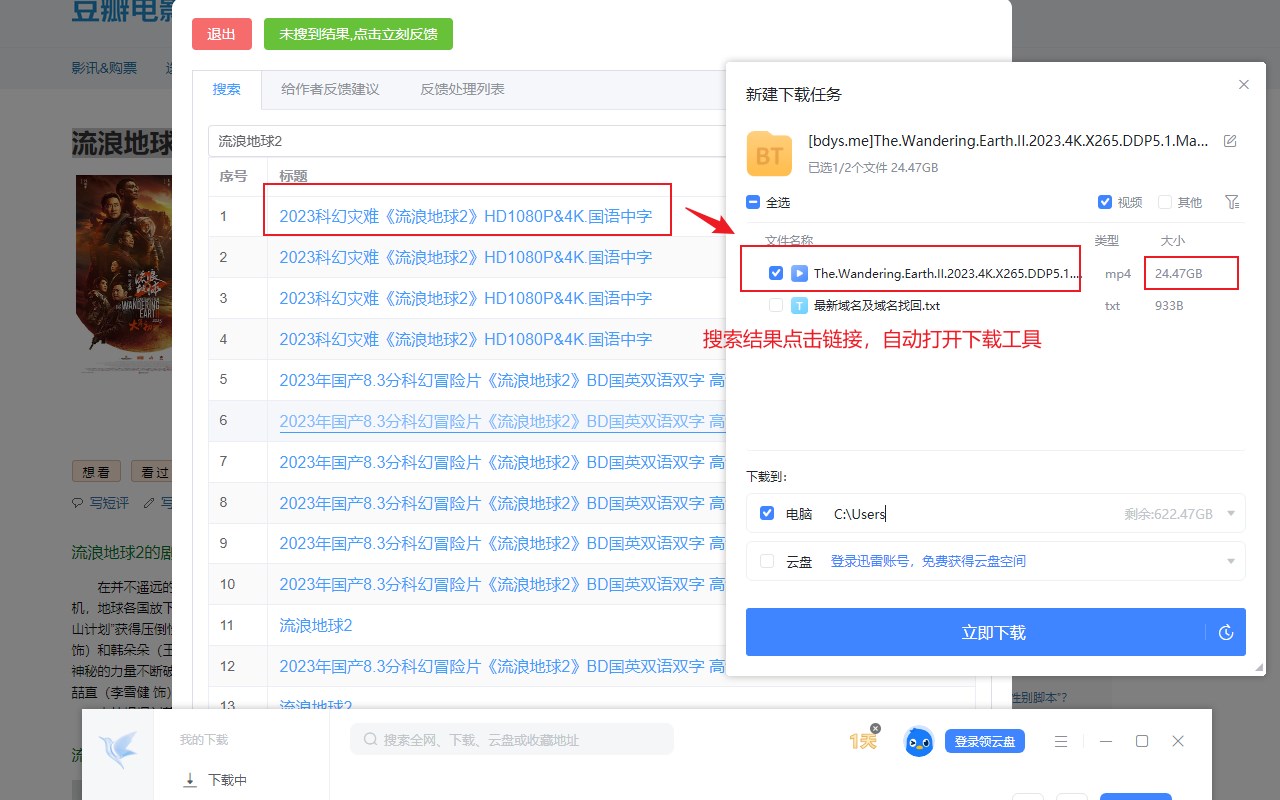
Task: Expand the 电脑 path dropdown arrow
Action: click(1231, 514)
